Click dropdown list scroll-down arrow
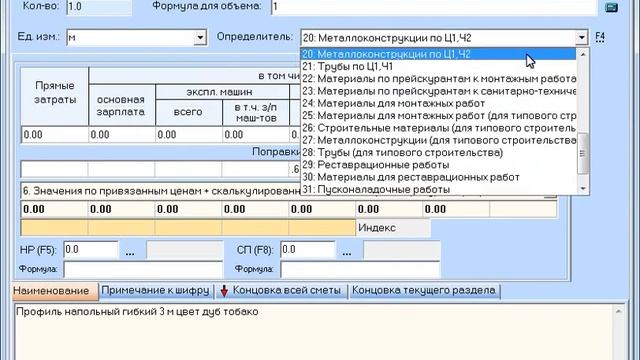The height and width of the screenshot is (360, 640). tap(582, 188)
